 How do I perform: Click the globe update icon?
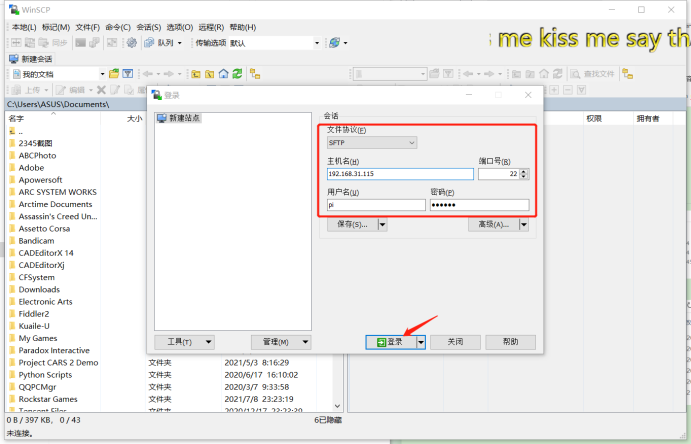(334, 43)
